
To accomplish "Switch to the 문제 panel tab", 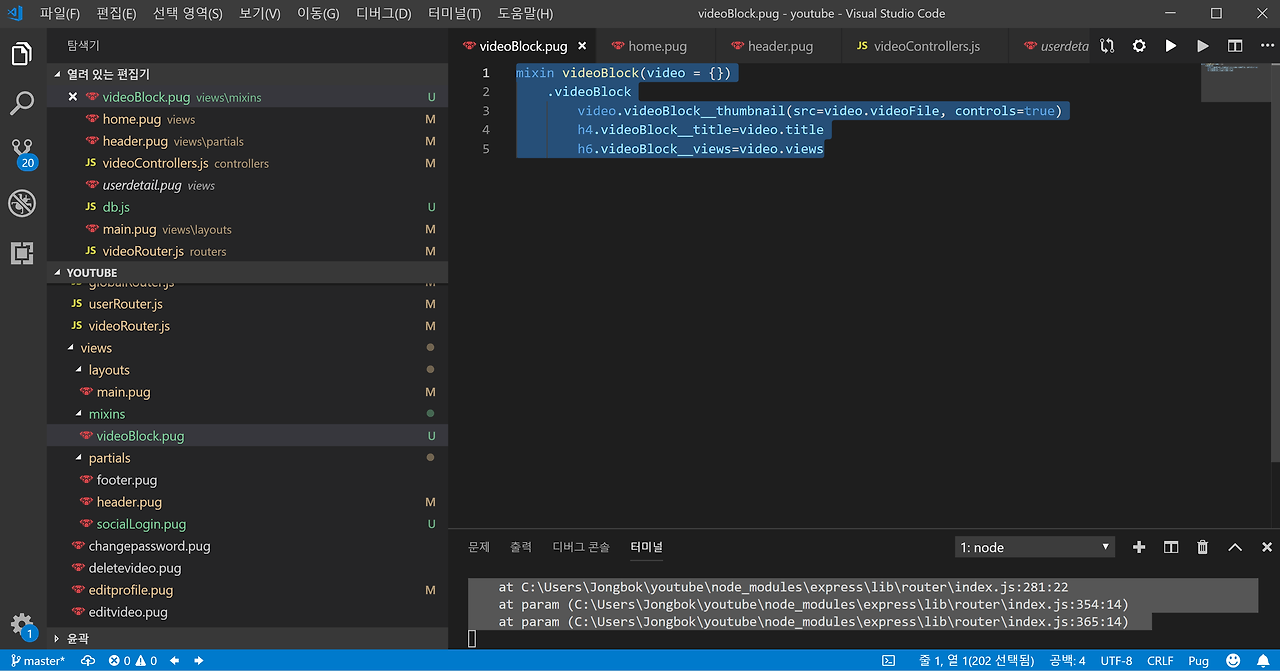I will pyautogui.click(x=479, y=547).
